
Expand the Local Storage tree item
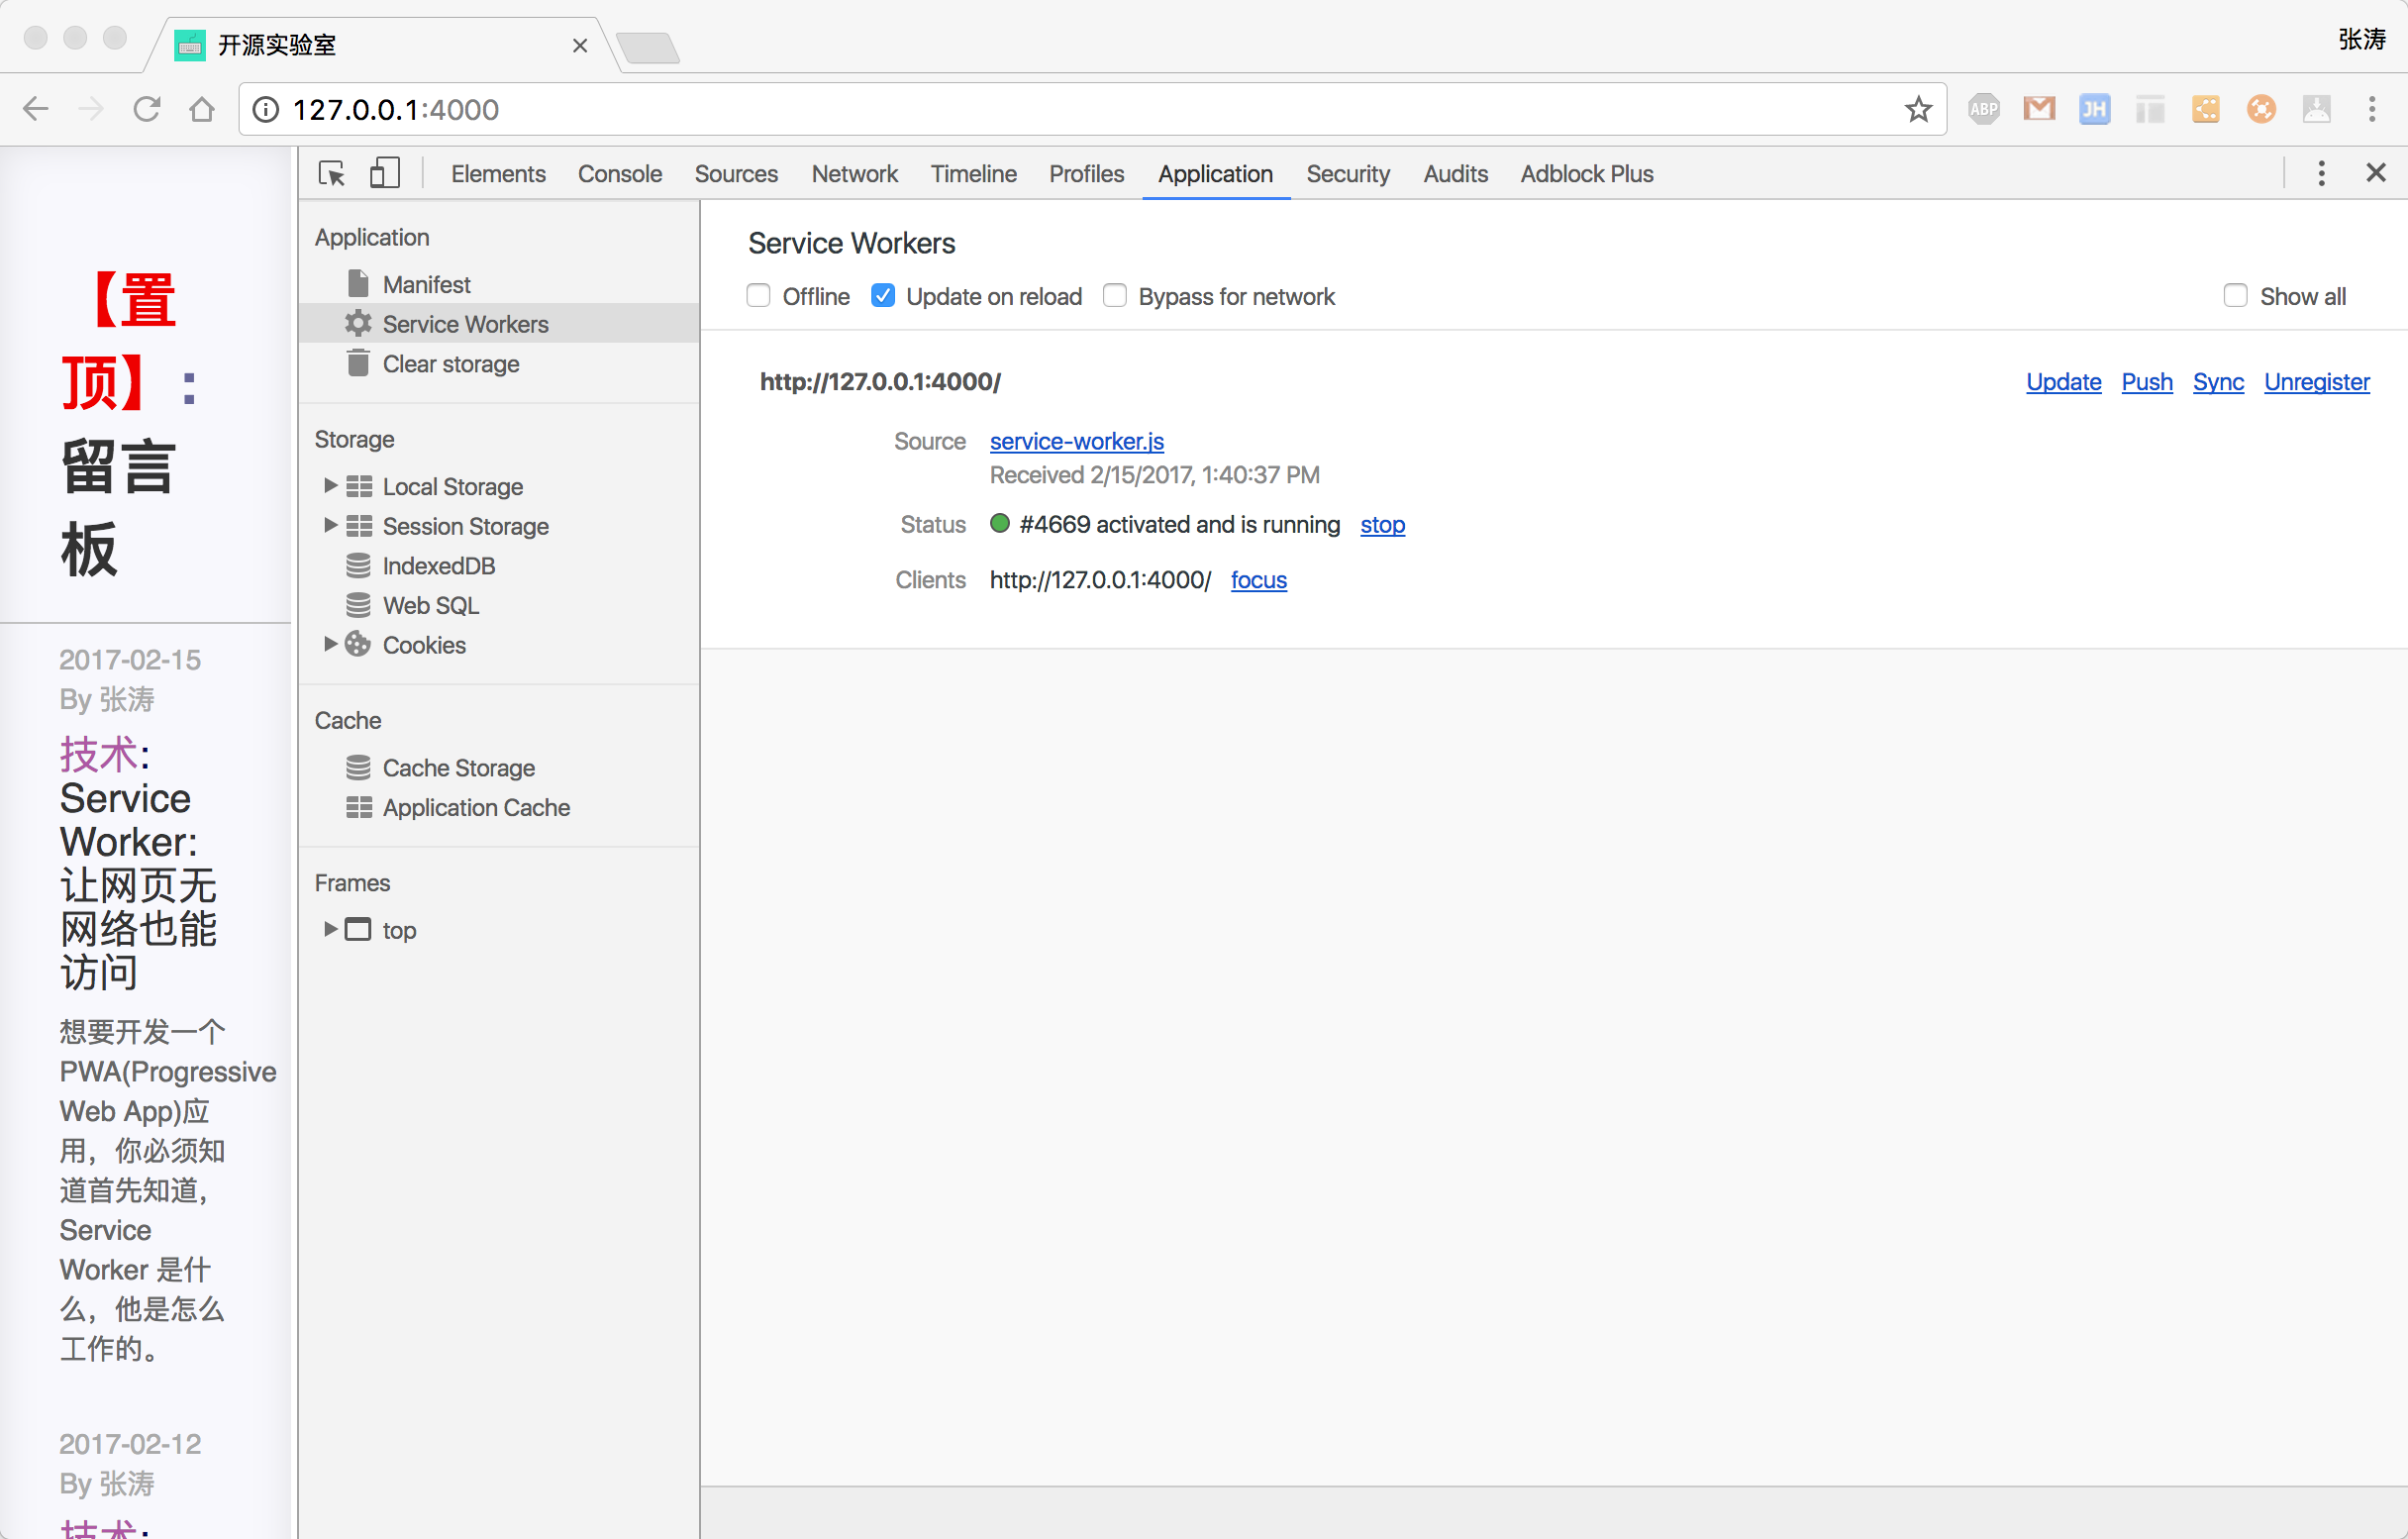pos(328,484)
